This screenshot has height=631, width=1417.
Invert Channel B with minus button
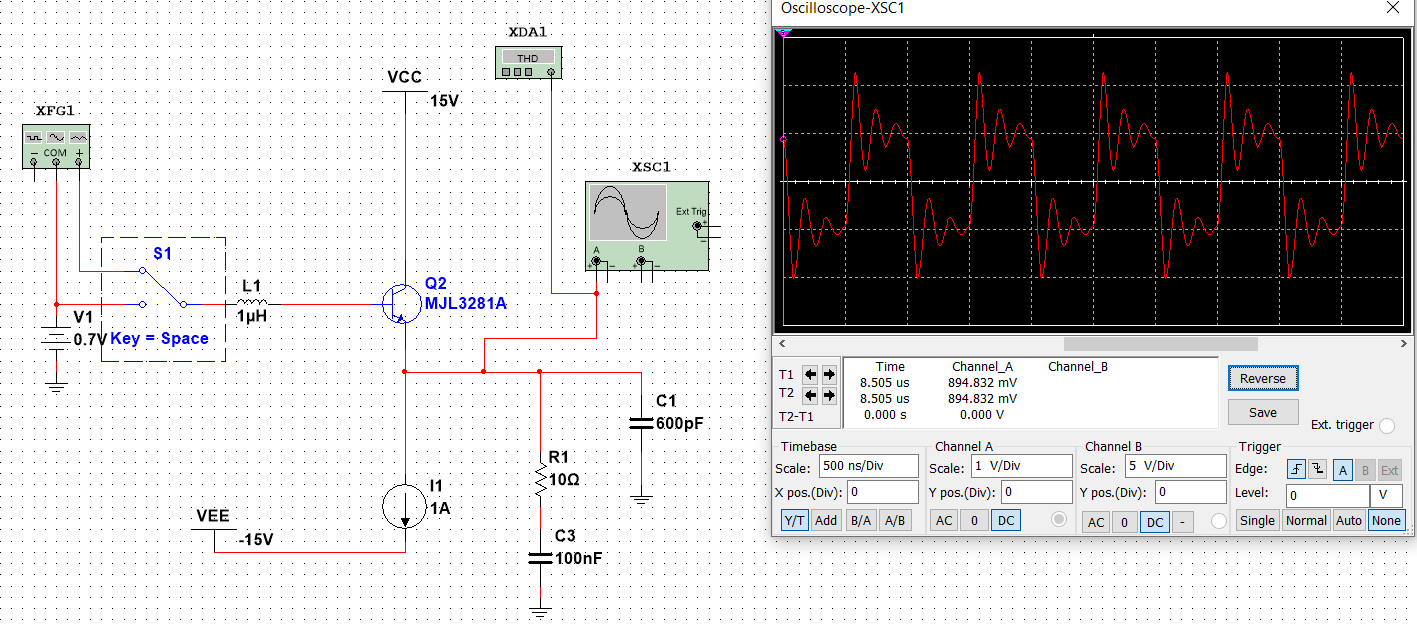tap(1182, 522)
